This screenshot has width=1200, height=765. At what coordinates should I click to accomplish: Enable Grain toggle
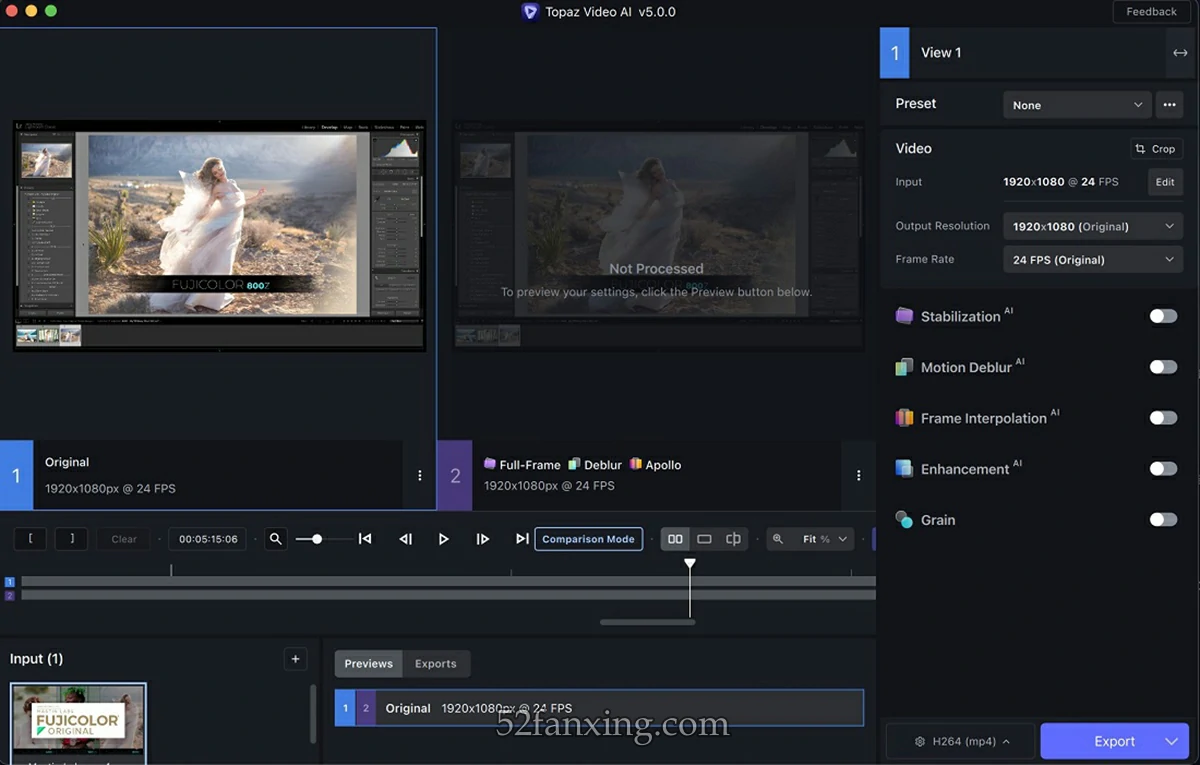[x=1163, y=520]
